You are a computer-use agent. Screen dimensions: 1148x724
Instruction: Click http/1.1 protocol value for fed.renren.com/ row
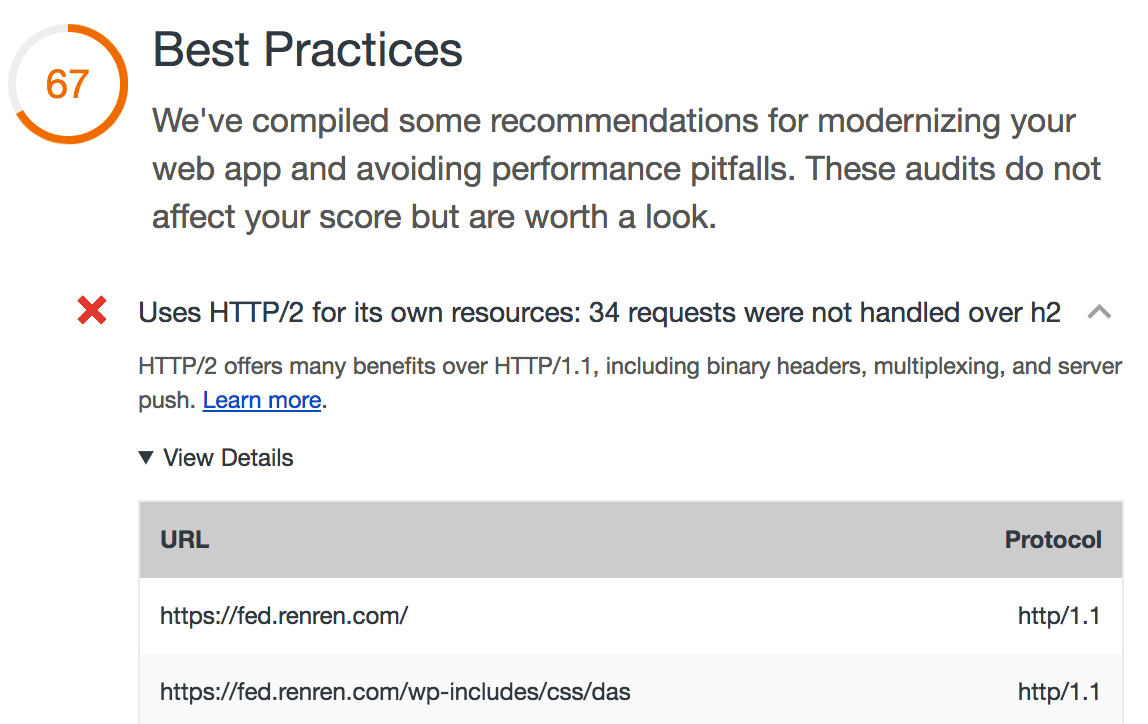pos(1059,616)
